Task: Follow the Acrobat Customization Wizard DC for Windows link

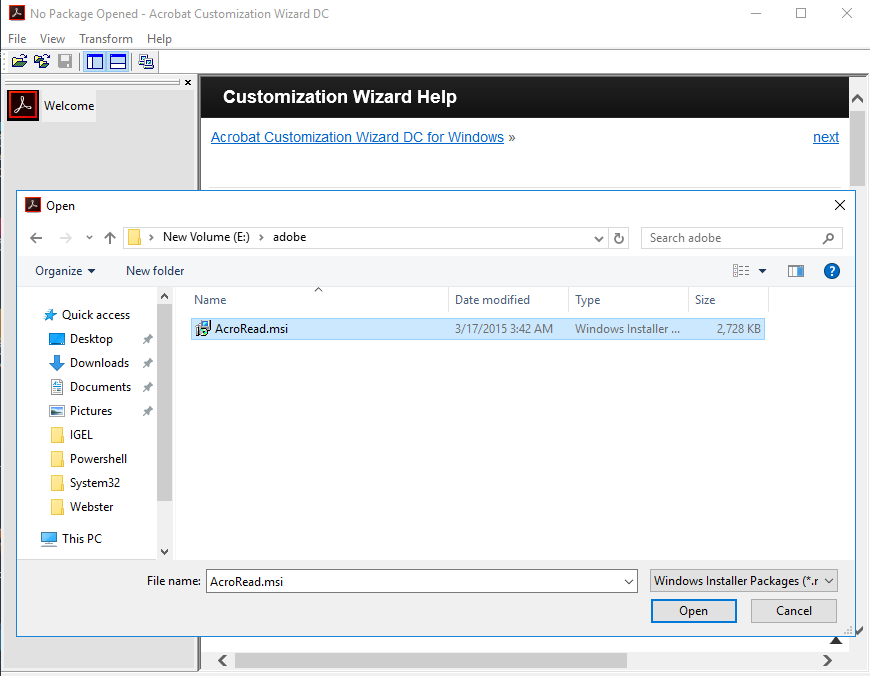Action: [357, 137]
